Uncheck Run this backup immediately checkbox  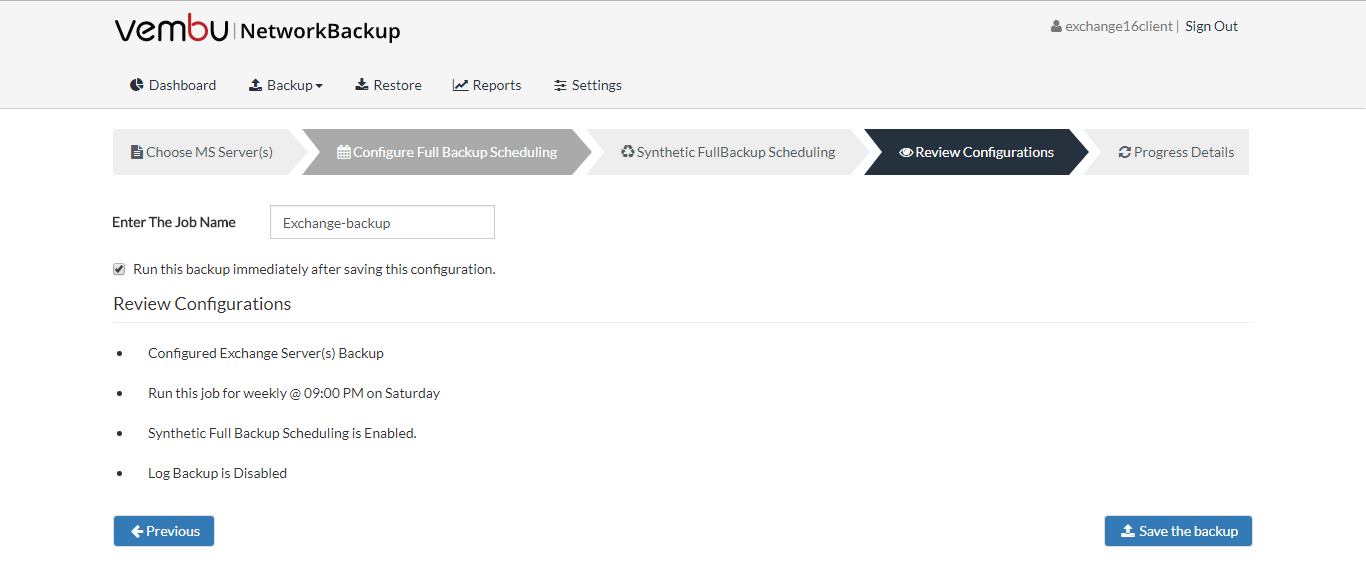(x=119, y=269)
